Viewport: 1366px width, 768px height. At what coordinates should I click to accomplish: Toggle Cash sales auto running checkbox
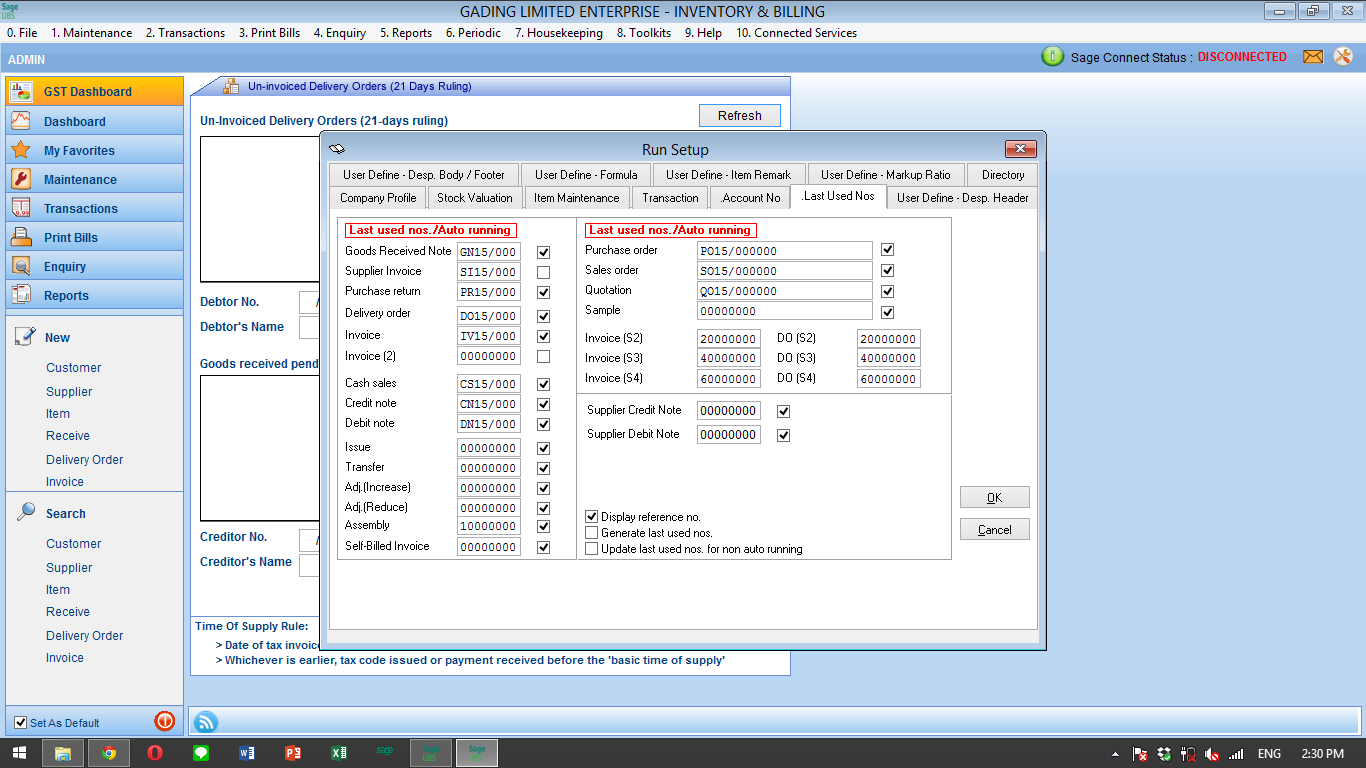543,384
